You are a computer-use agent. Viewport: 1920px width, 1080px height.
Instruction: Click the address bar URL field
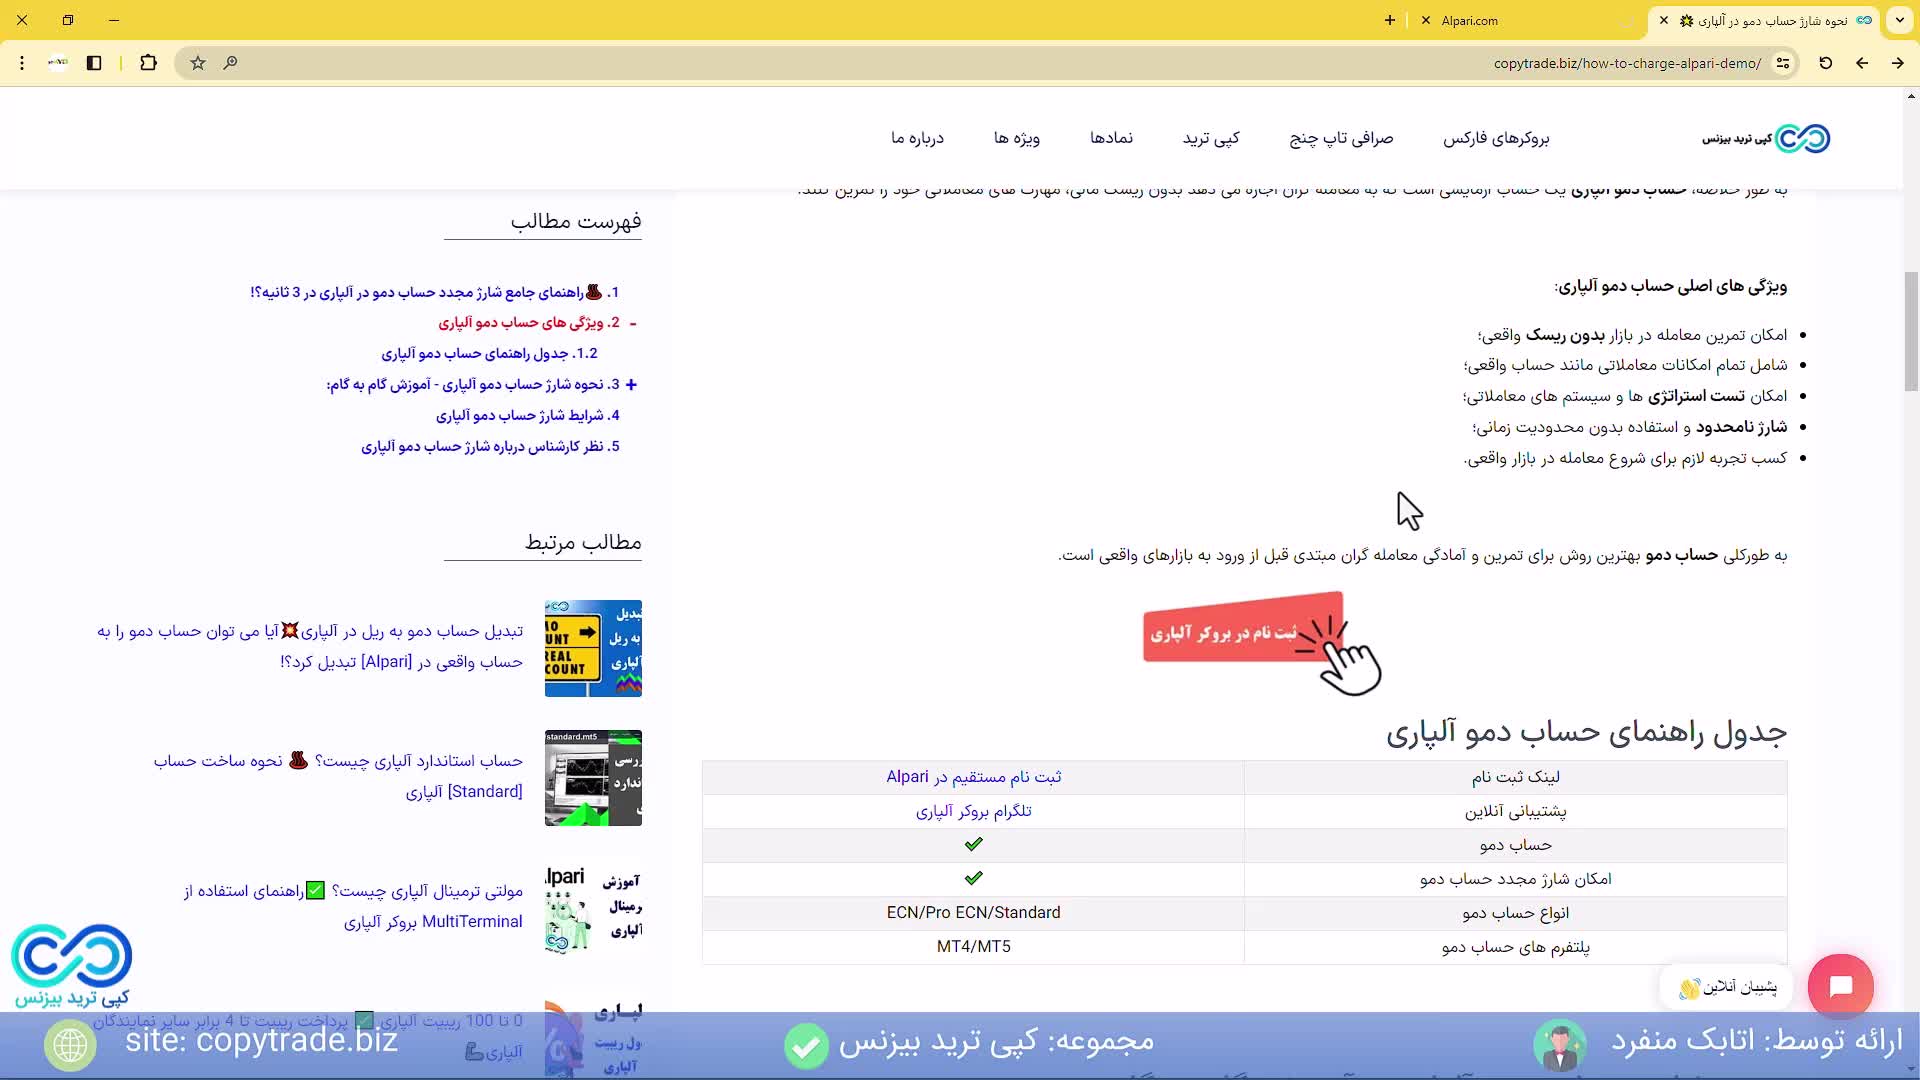[1627, 63]
